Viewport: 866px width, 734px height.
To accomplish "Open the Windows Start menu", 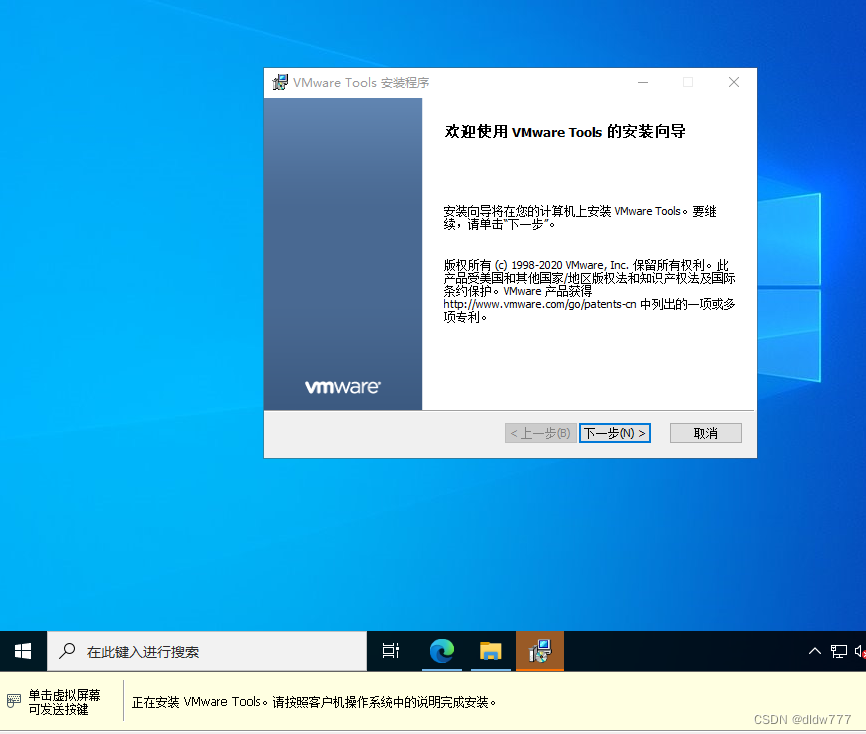I will 23,651.
